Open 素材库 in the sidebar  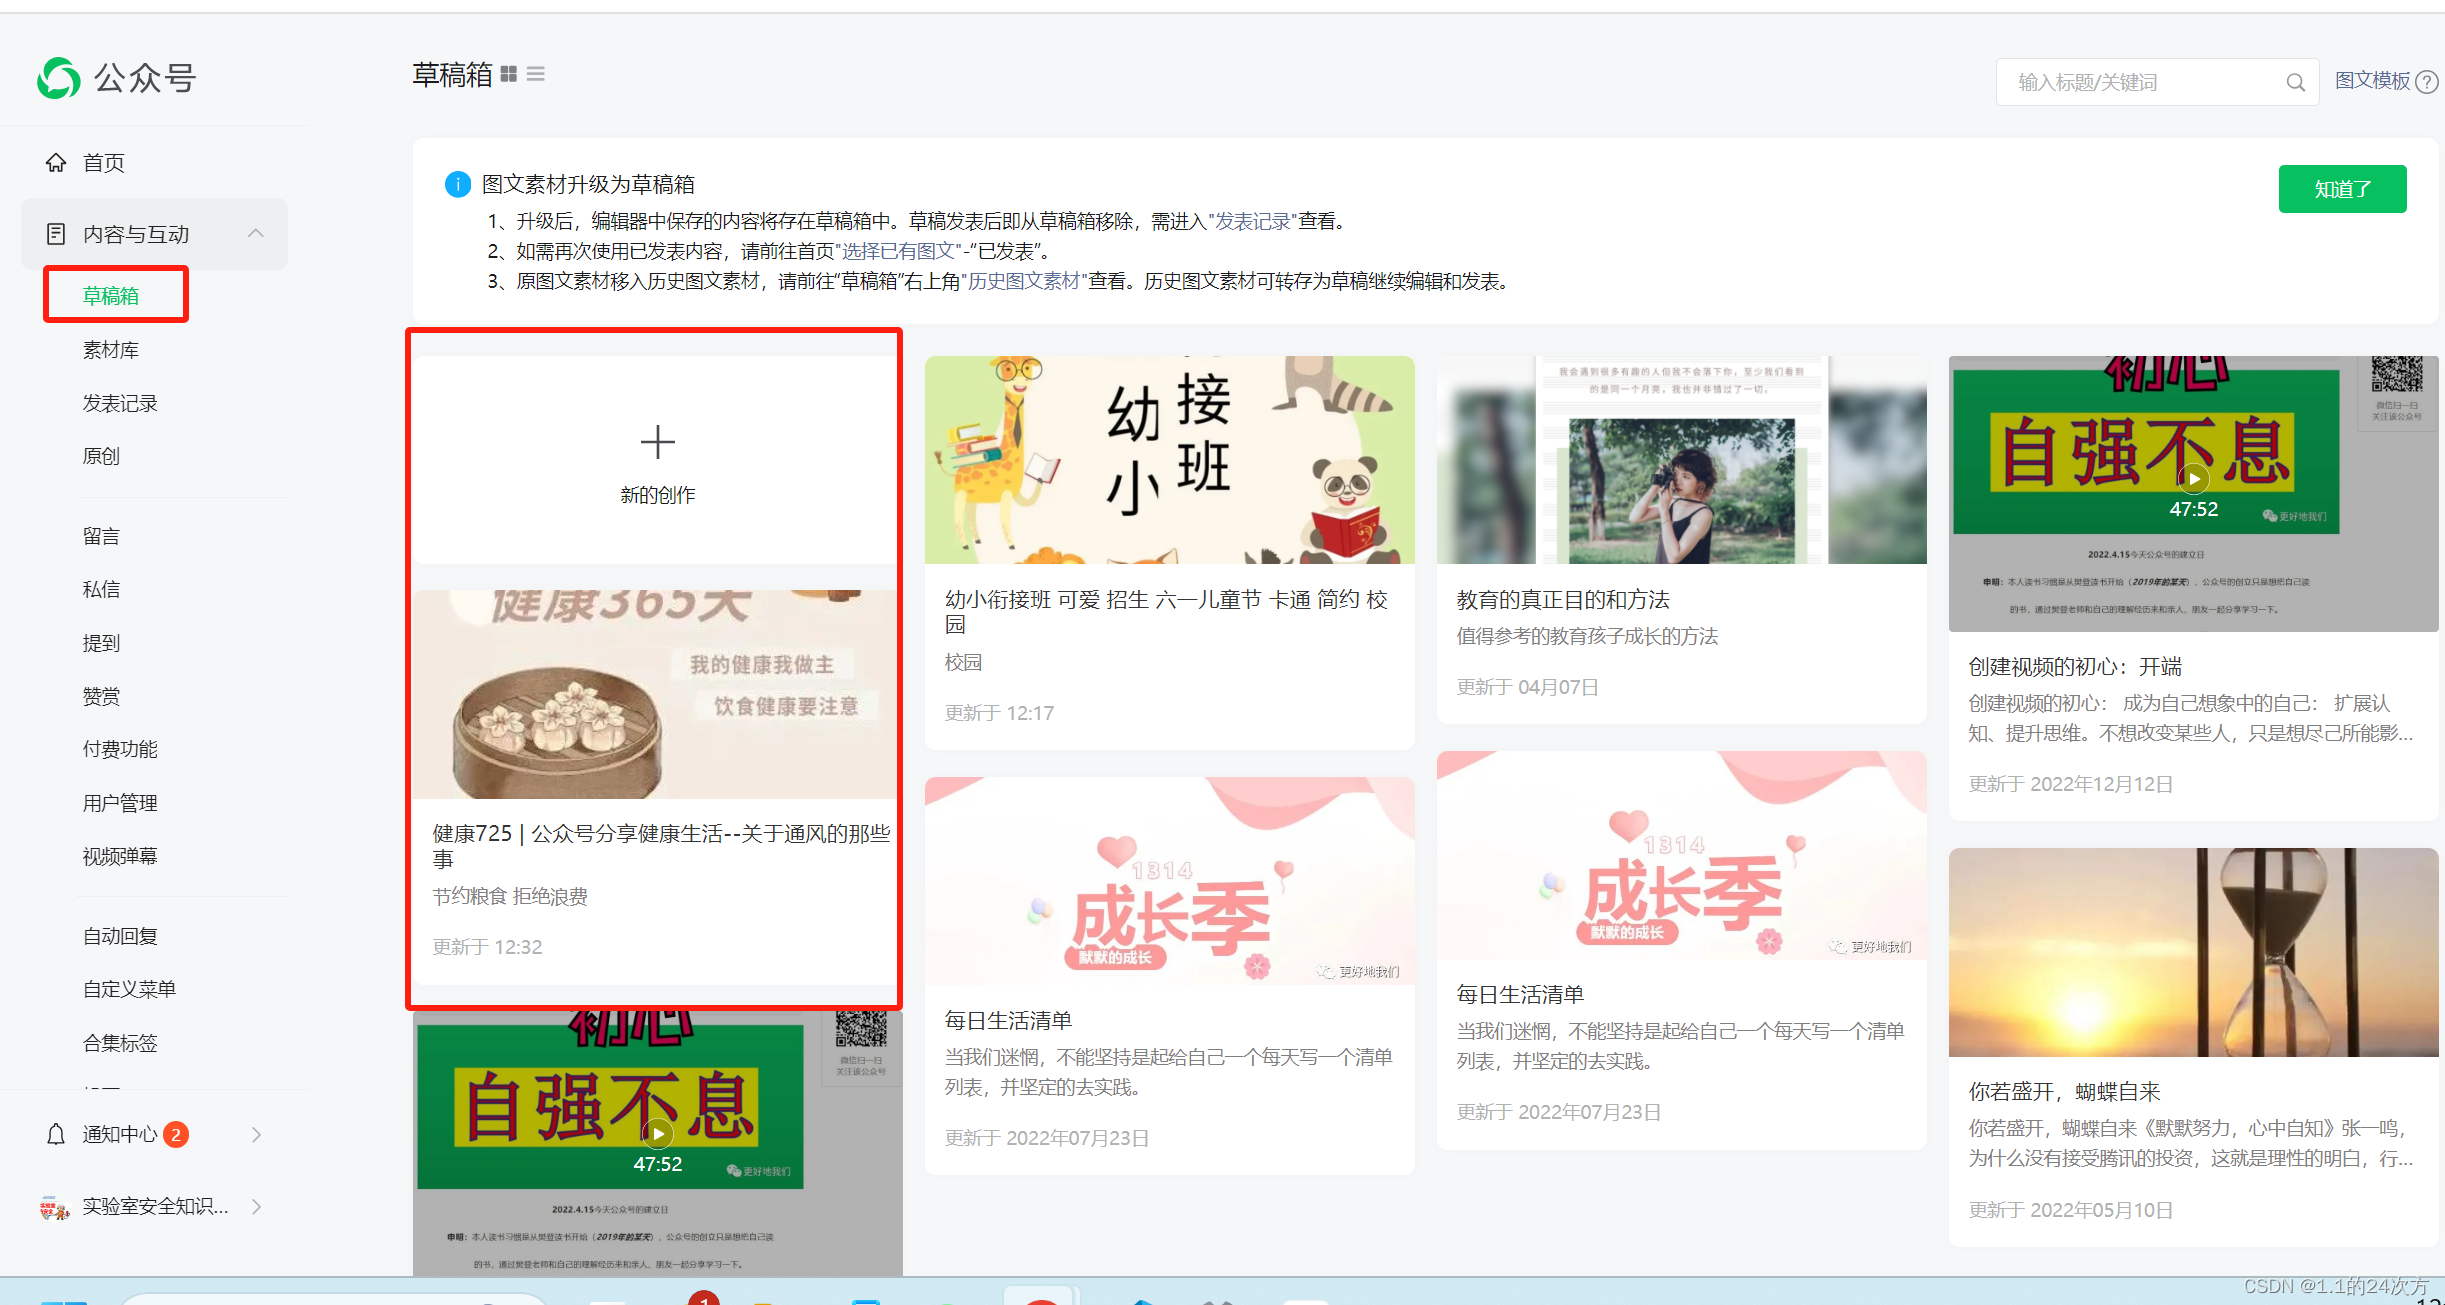111,350
